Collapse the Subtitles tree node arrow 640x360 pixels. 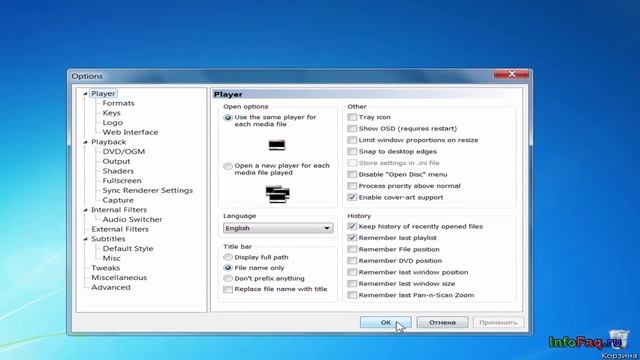(x=85, y=239)
